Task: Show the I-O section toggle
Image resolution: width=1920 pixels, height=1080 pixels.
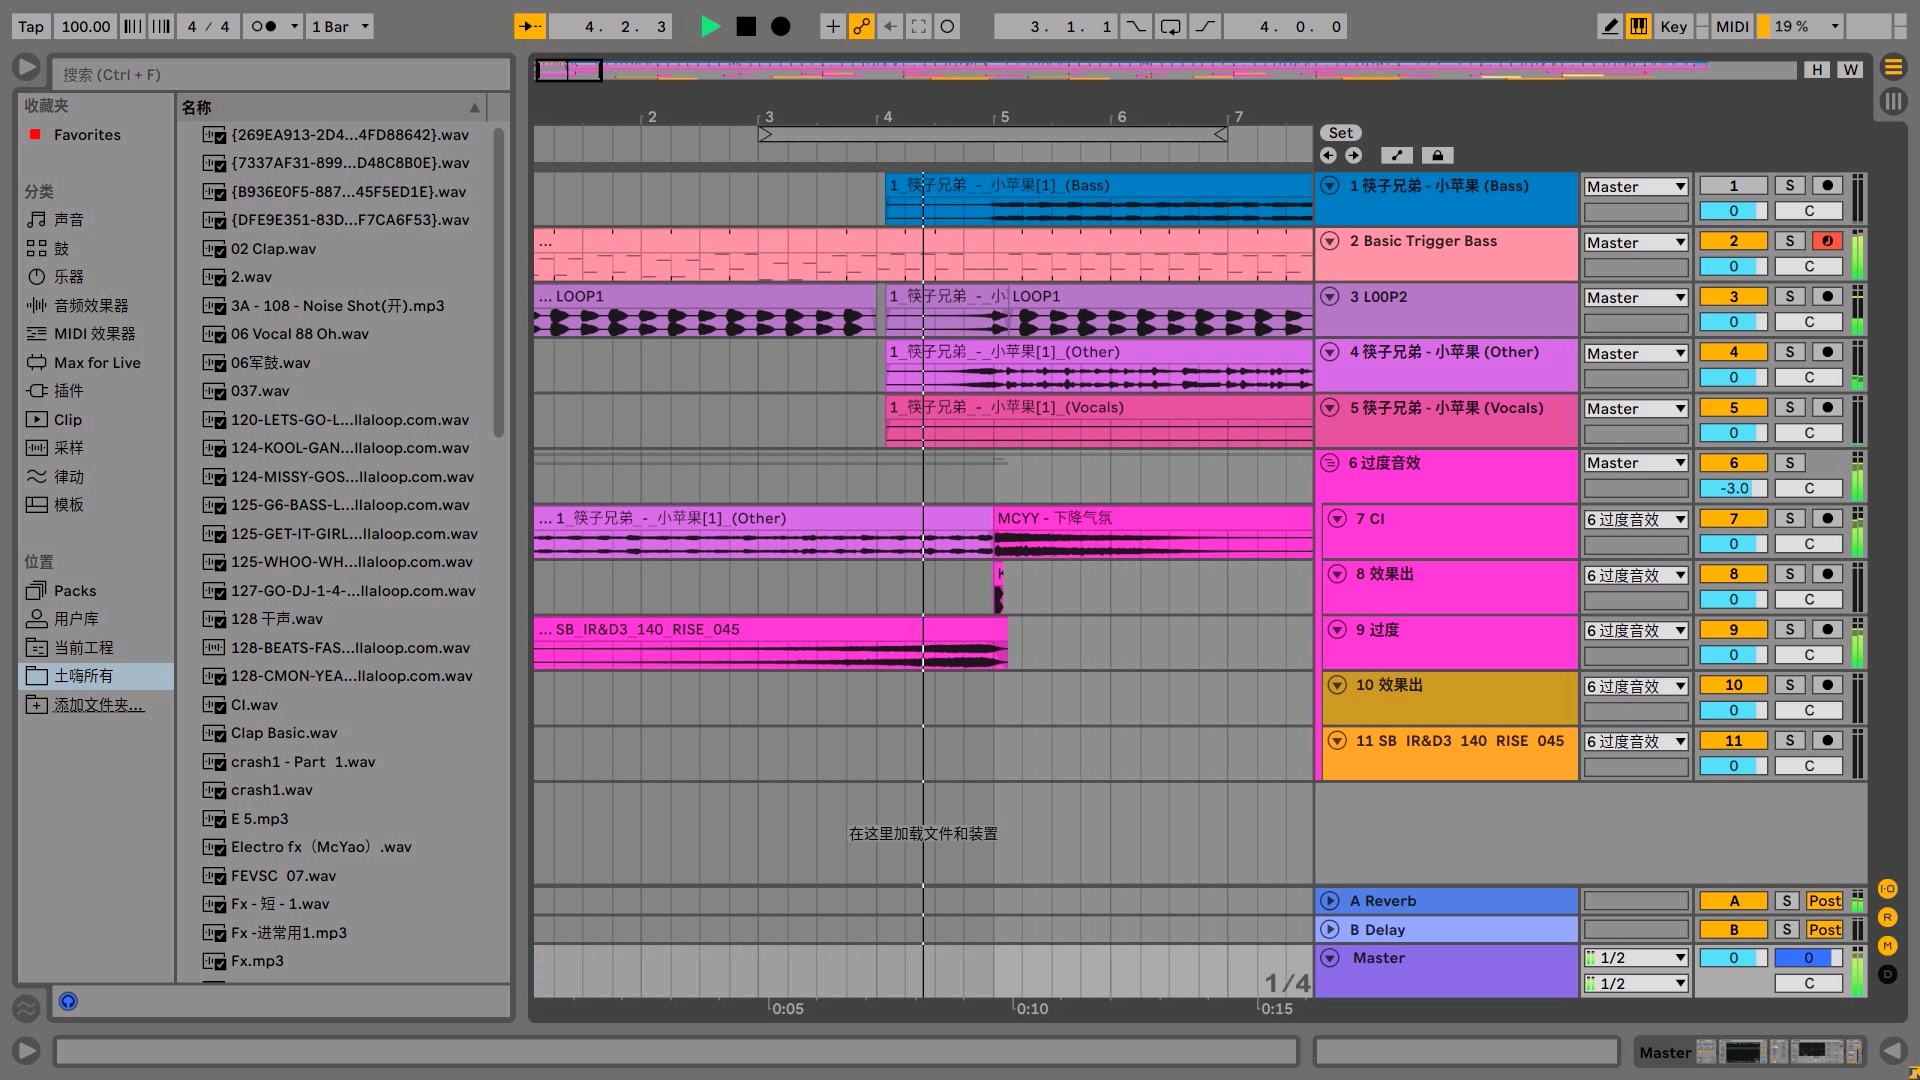Action: [1888, 888]
